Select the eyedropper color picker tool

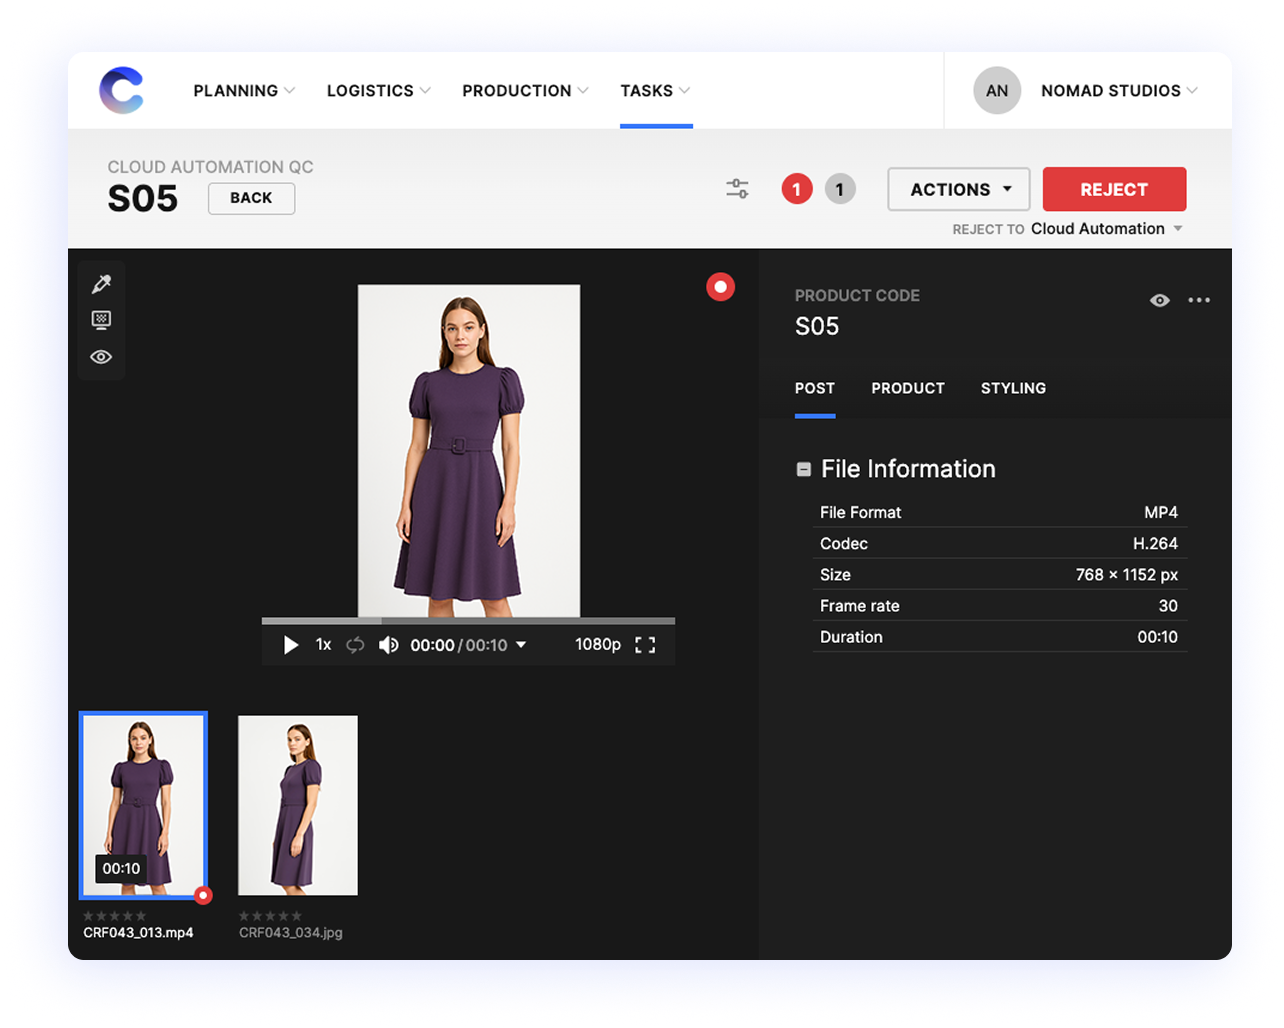point(101,285)
